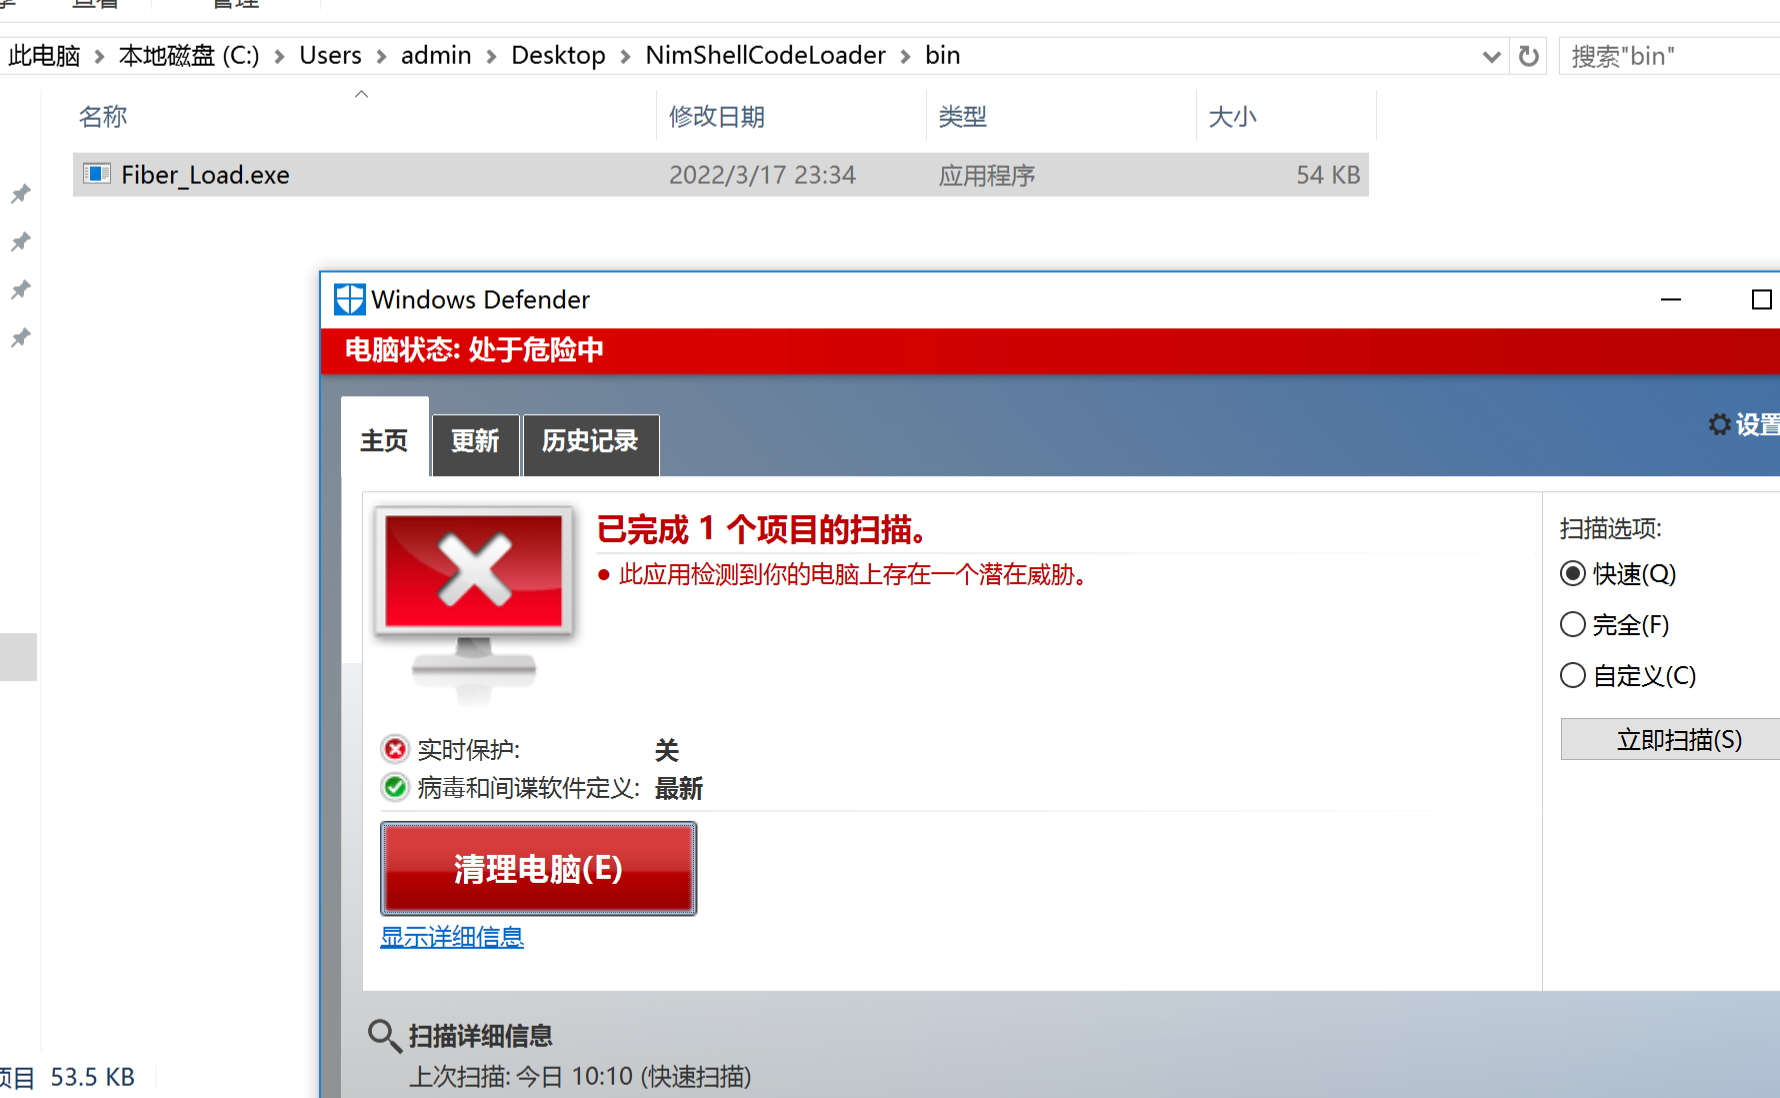Click the 清理电脑(E) button

coord(538,868)
